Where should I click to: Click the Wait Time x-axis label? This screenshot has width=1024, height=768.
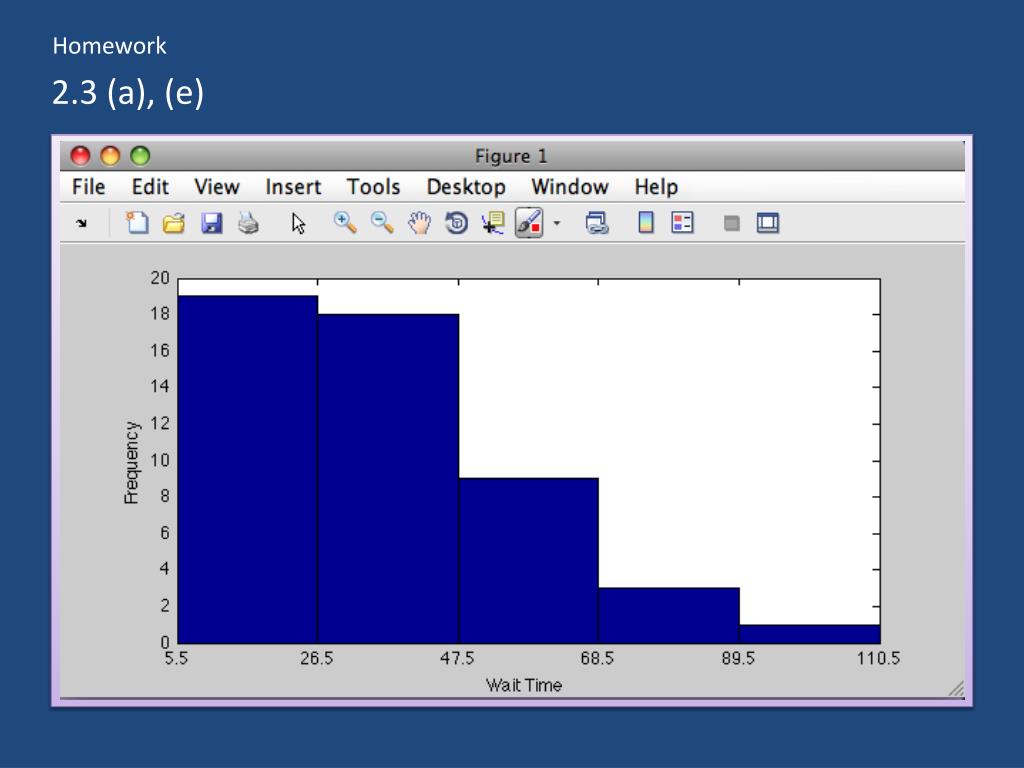(x=524, y=685)
